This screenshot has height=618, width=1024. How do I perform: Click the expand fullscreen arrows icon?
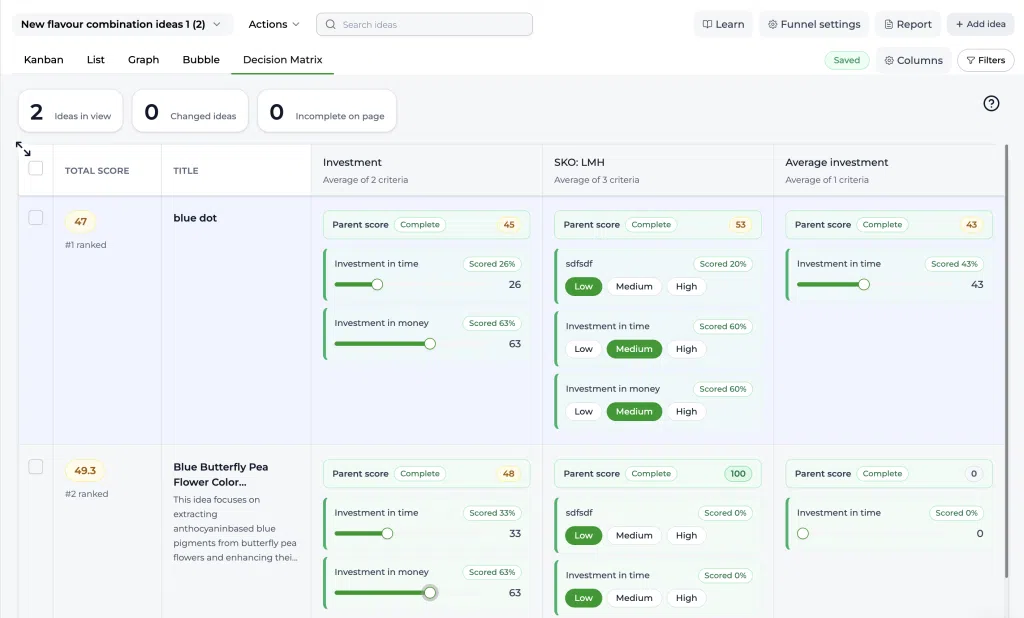click(x=24, y=149)
